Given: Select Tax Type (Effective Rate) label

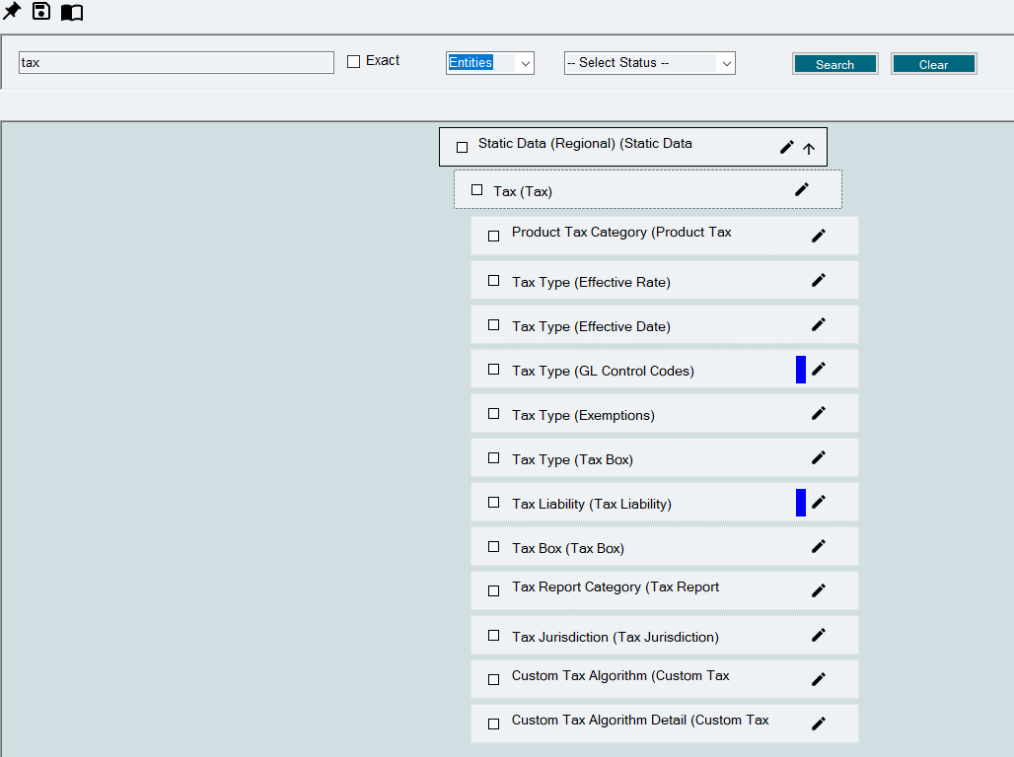Looking at the screenshot, I should click(591, 283).
